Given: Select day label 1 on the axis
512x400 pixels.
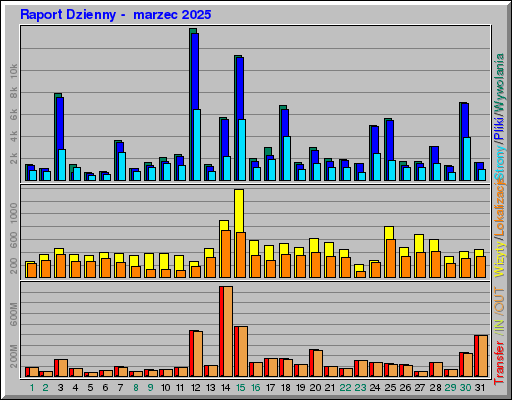Looking at the screenshot, I should tap(32, 388).
